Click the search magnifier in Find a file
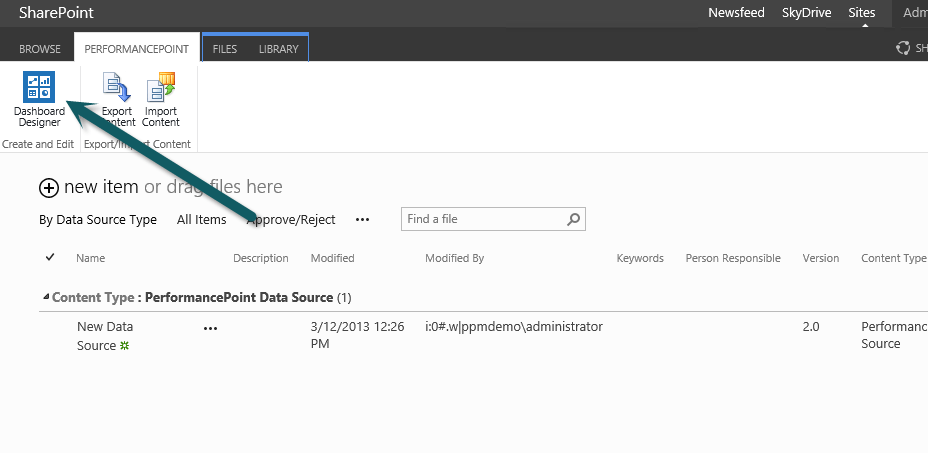Image resolution: width=928 pixels, height=453 pixels. tap(573, 219)
